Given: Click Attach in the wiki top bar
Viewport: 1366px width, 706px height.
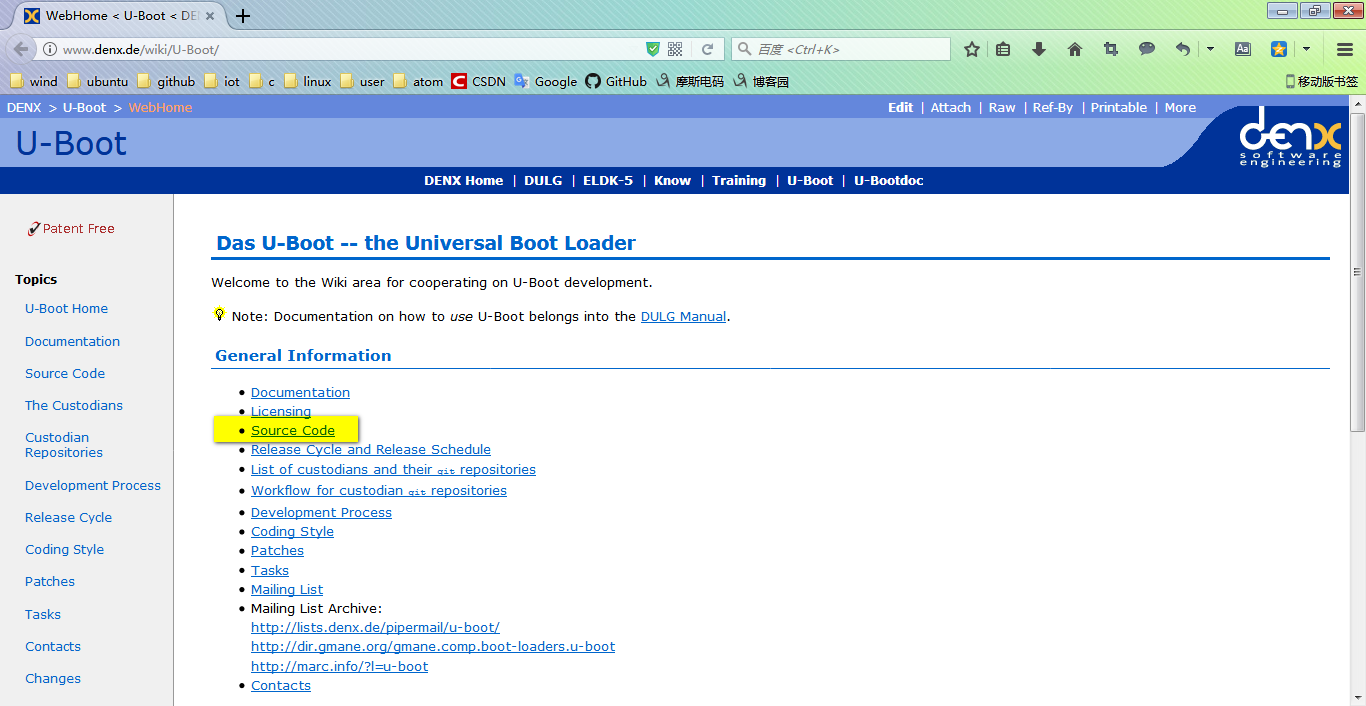Looking at the screenshot, I should click(x=951, y=107).
